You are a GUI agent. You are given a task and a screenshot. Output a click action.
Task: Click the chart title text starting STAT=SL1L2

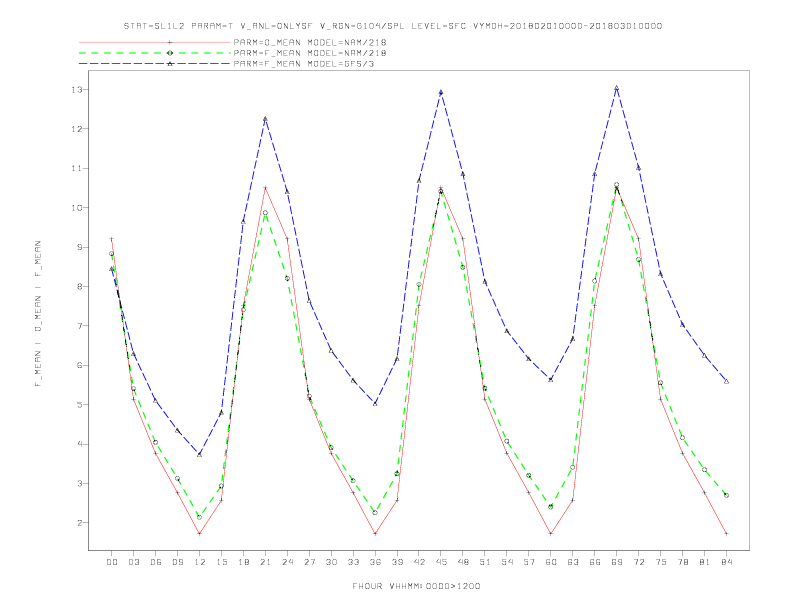tap(393, 26)
